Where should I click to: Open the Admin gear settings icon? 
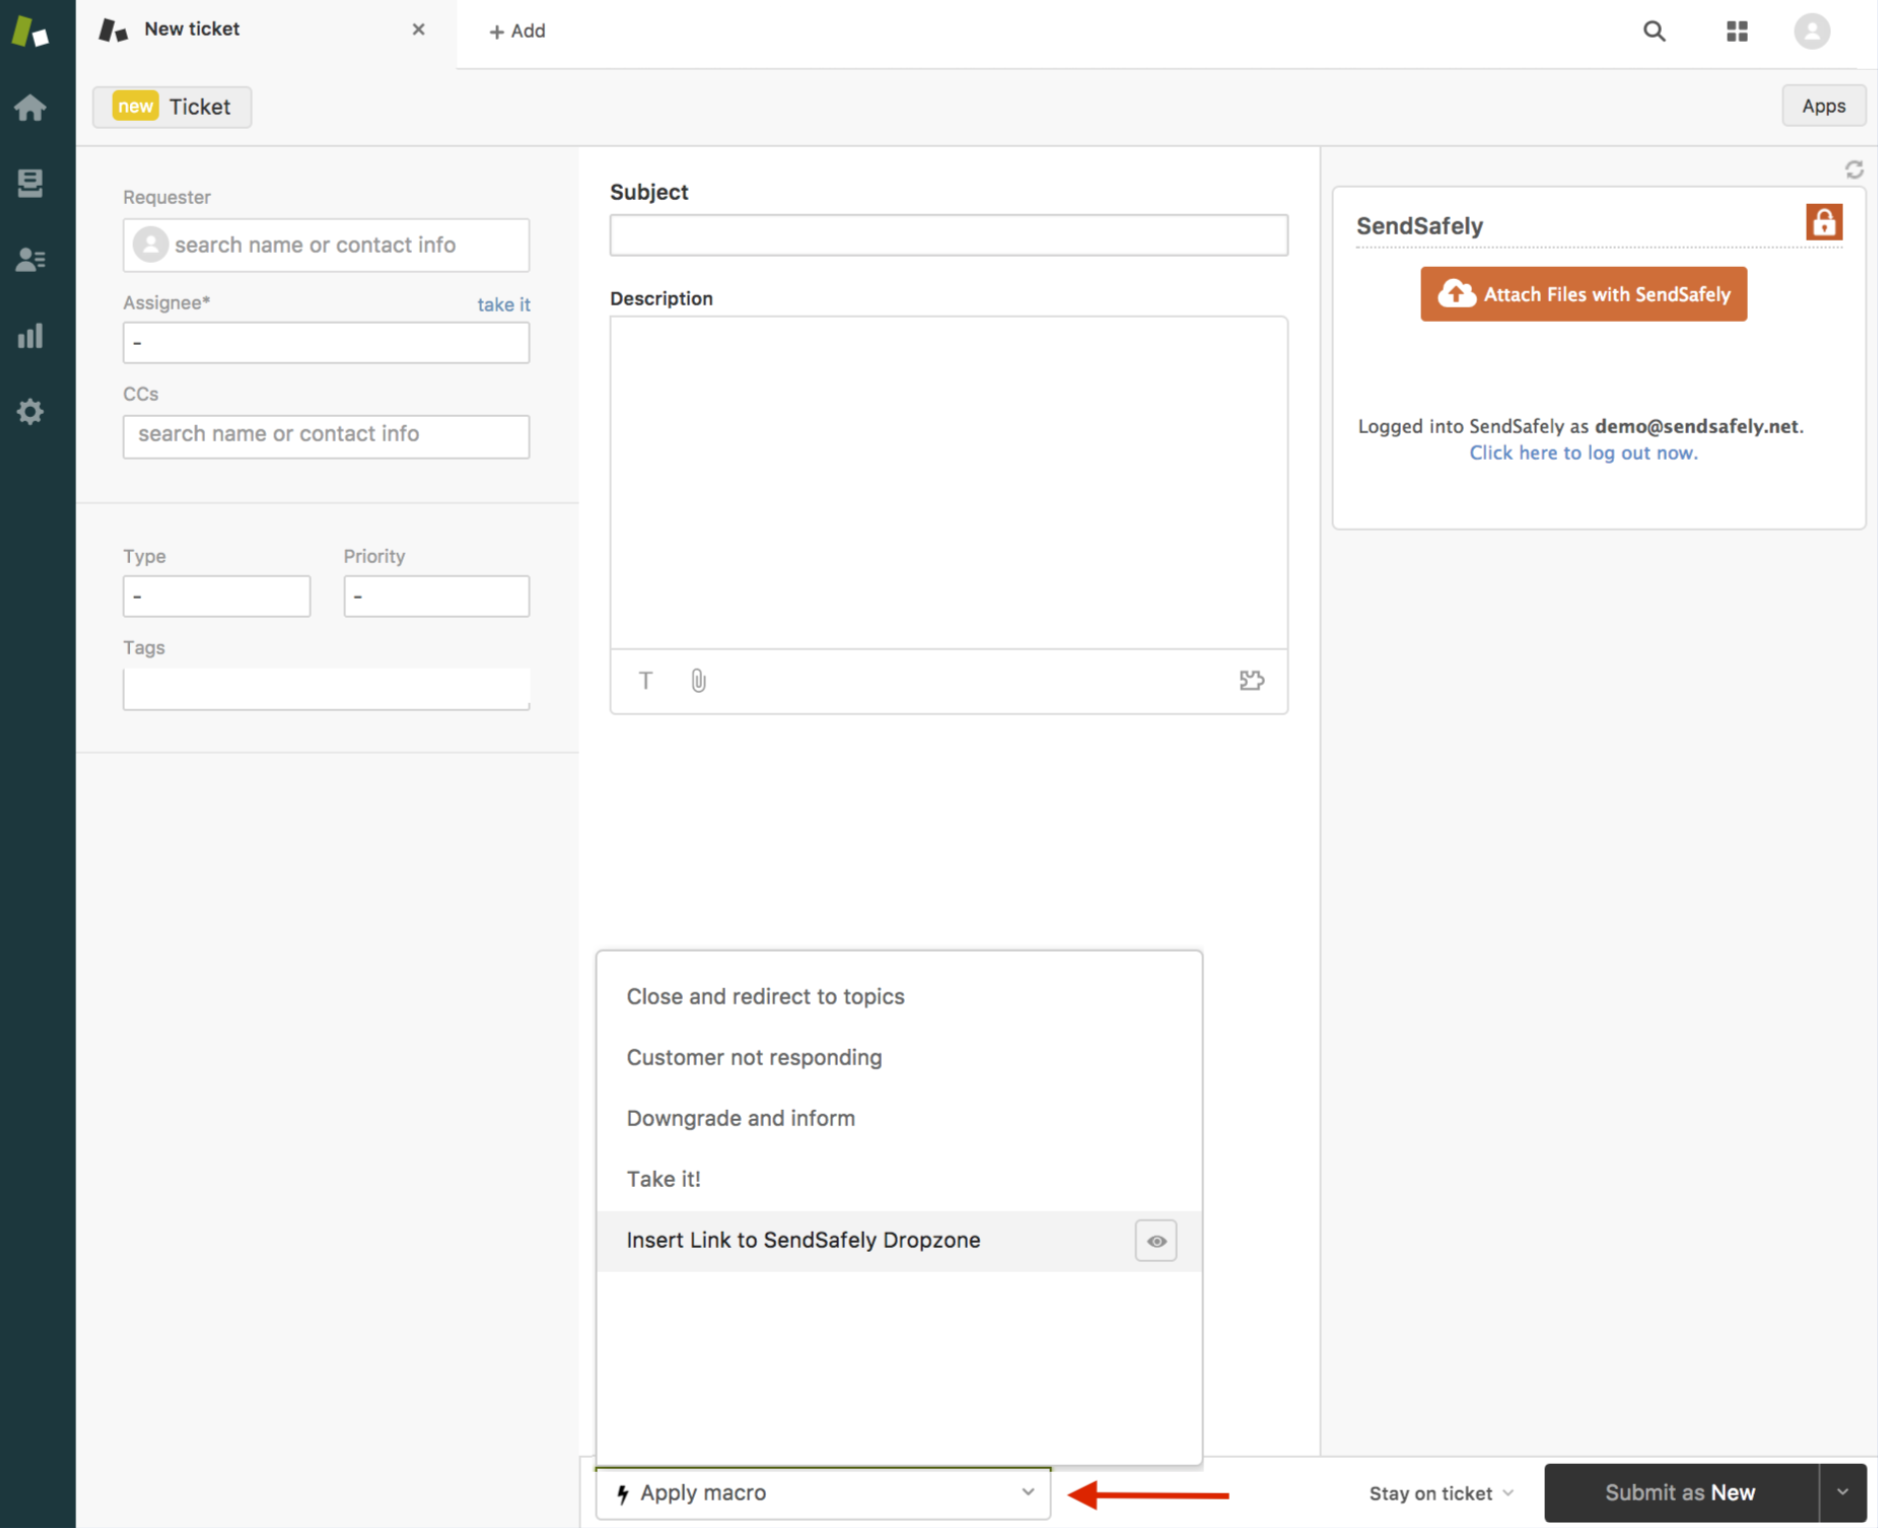30,412
